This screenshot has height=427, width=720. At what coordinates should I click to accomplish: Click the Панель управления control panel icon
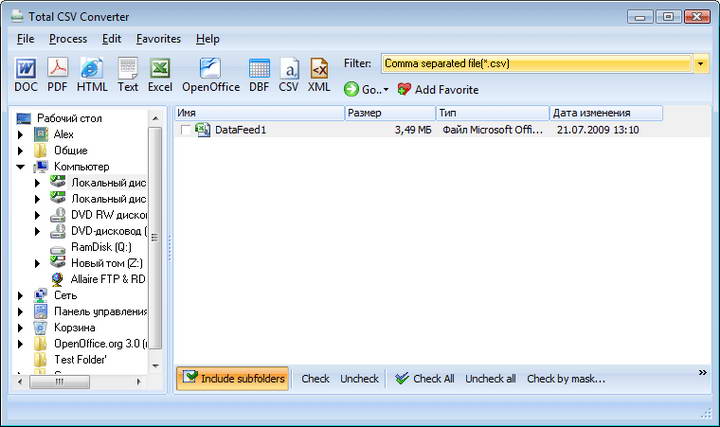point(40,311)
